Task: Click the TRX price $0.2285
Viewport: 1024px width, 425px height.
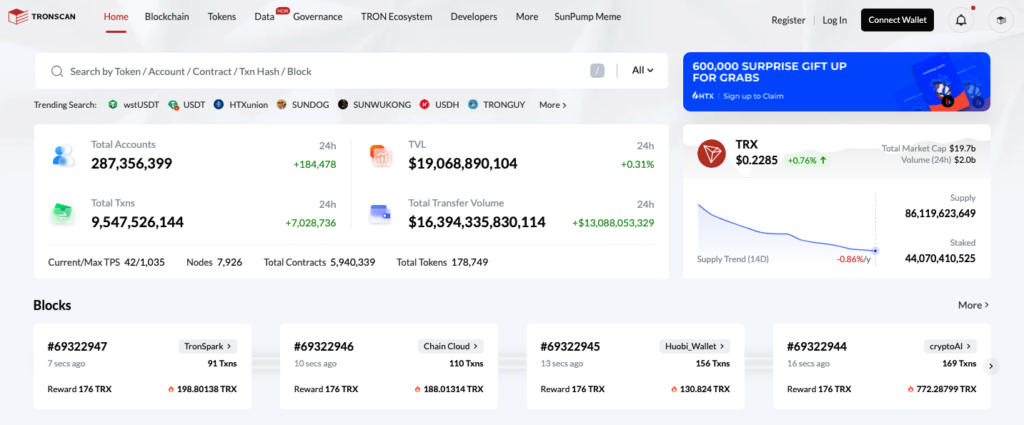Action: (756, 160)
